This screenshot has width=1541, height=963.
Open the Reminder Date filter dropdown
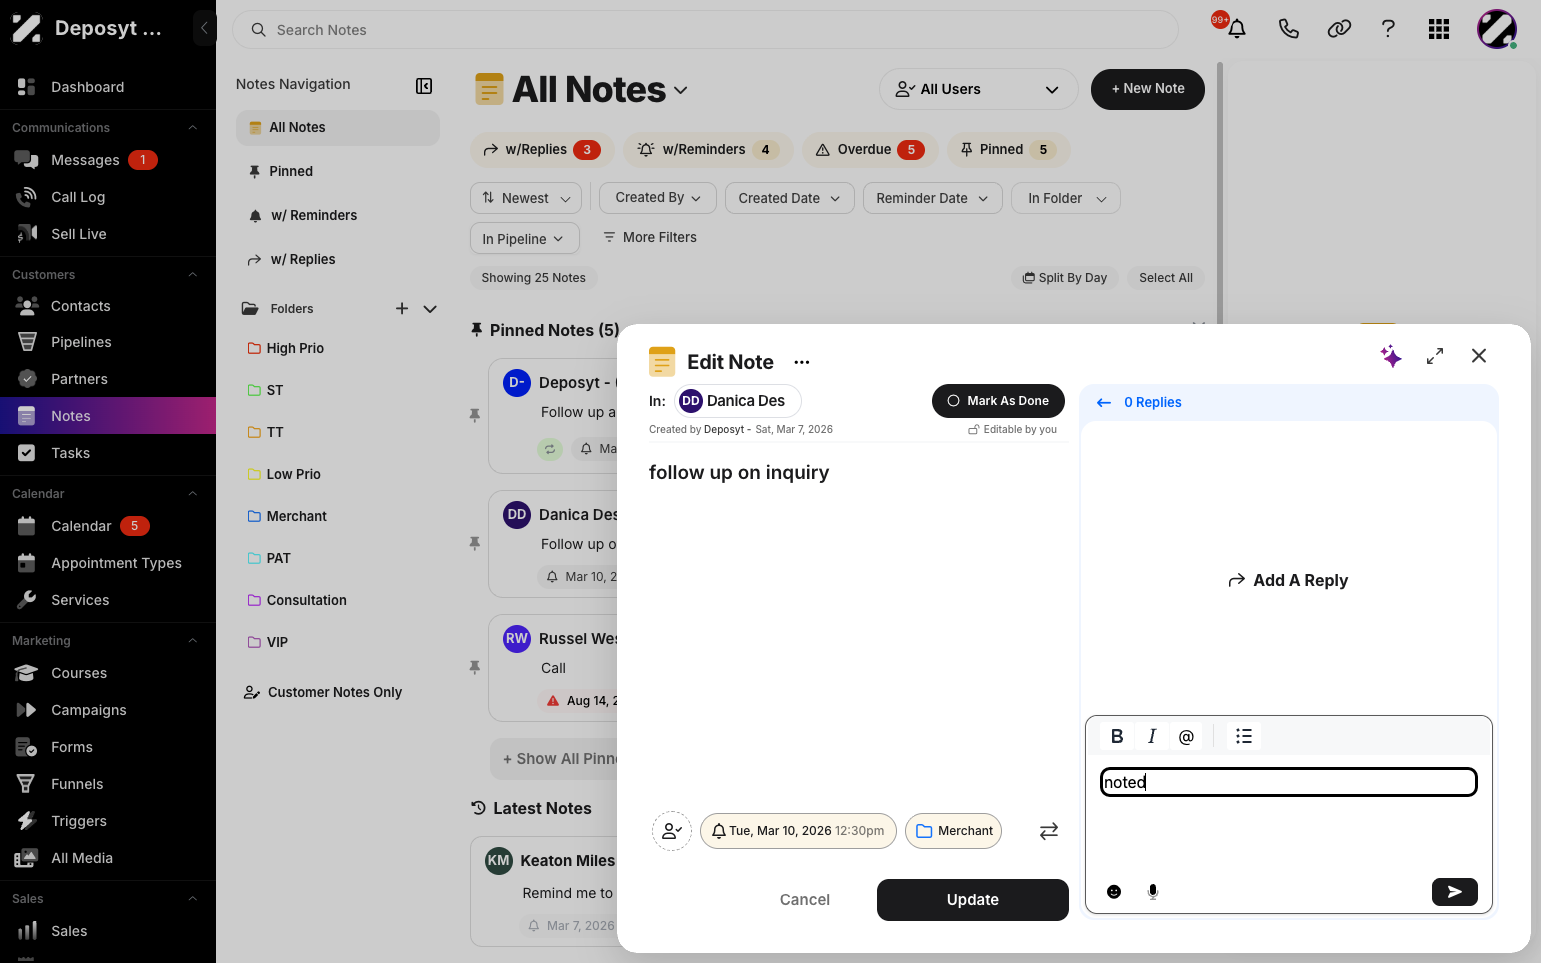932,198
